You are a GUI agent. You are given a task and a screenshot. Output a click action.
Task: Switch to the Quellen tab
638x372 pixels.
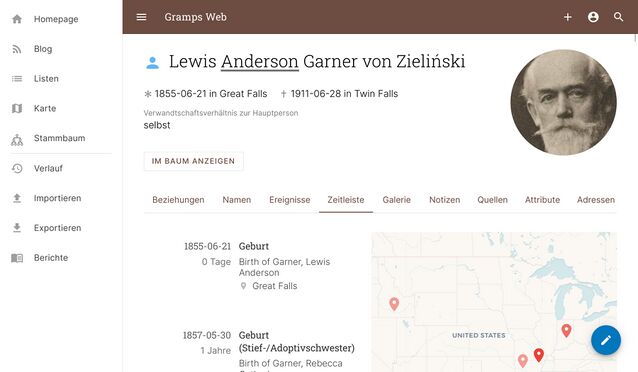click(492, 200)
